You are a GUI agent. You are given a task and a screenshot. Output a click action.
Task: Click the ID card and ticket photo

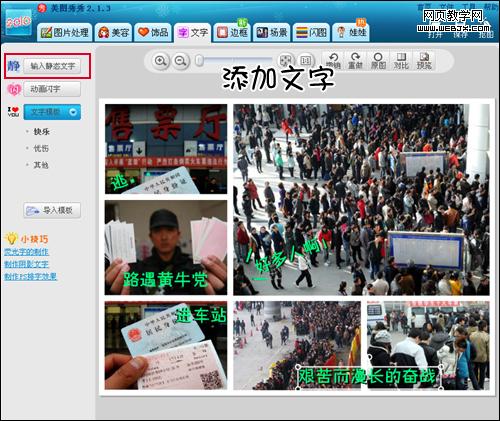(x=166, y=345)
